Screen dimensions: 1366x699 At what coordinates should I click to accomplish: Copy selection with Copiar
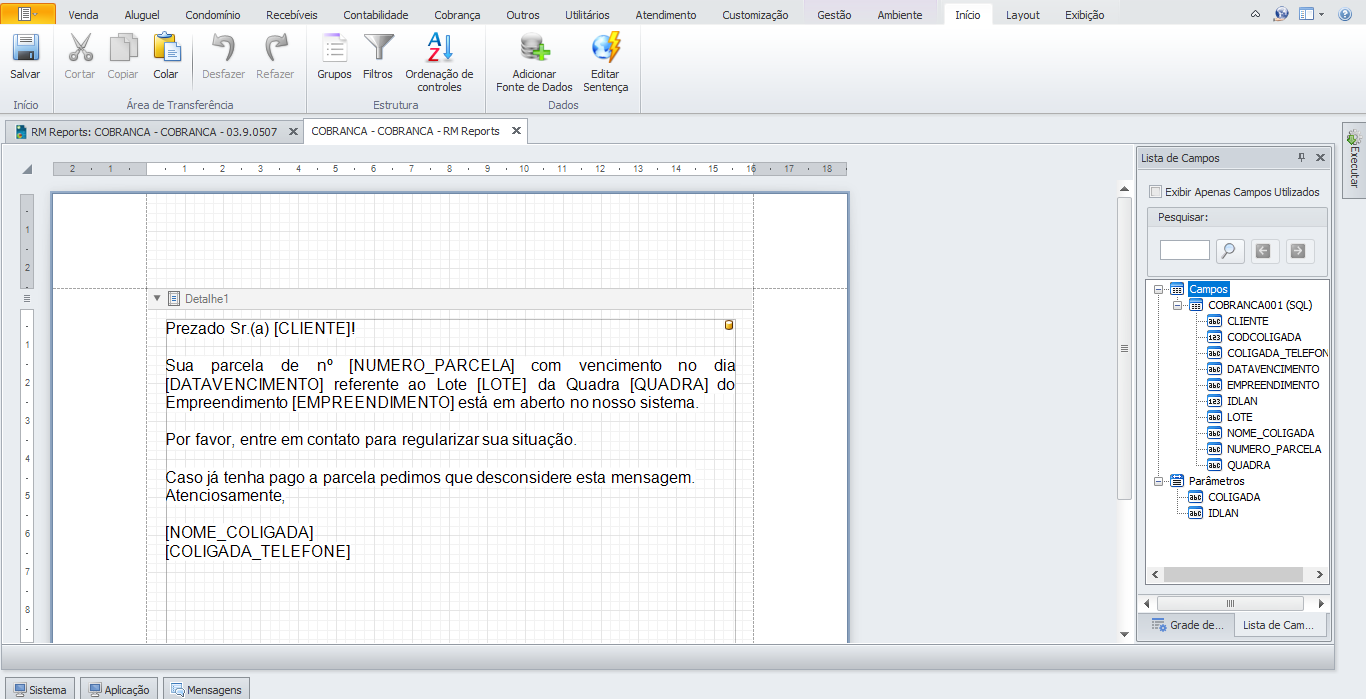pyautogui.click(x=123, y=57)
